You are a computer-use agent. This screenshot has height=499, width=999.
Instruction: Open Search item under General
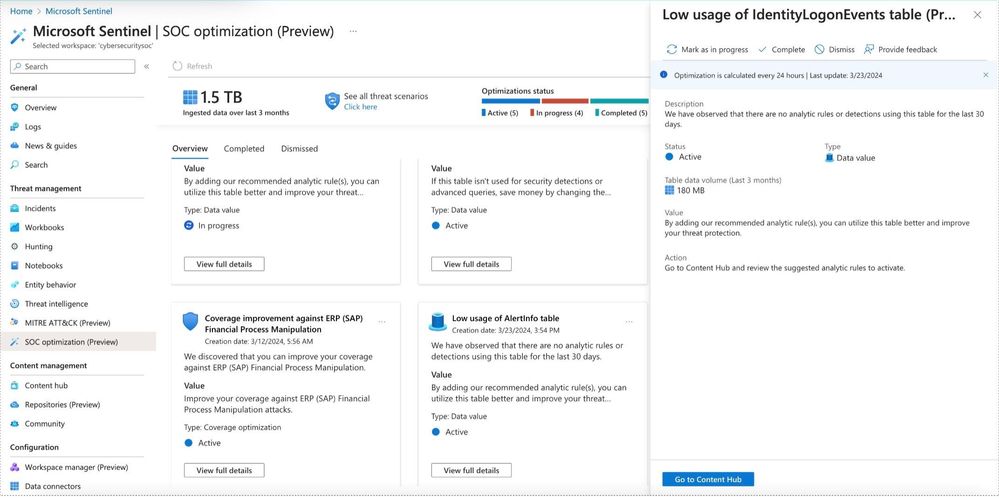tap(36, 165)
